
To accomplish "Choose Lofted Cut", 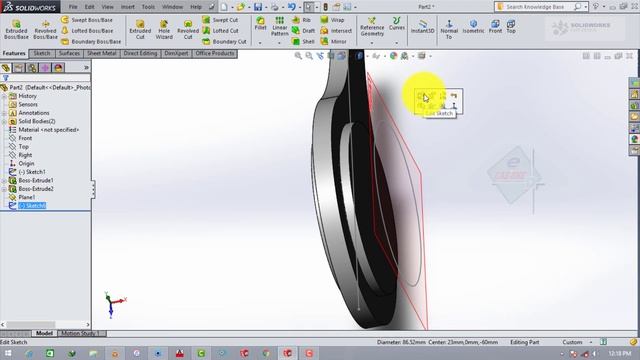I will point(221,31).
